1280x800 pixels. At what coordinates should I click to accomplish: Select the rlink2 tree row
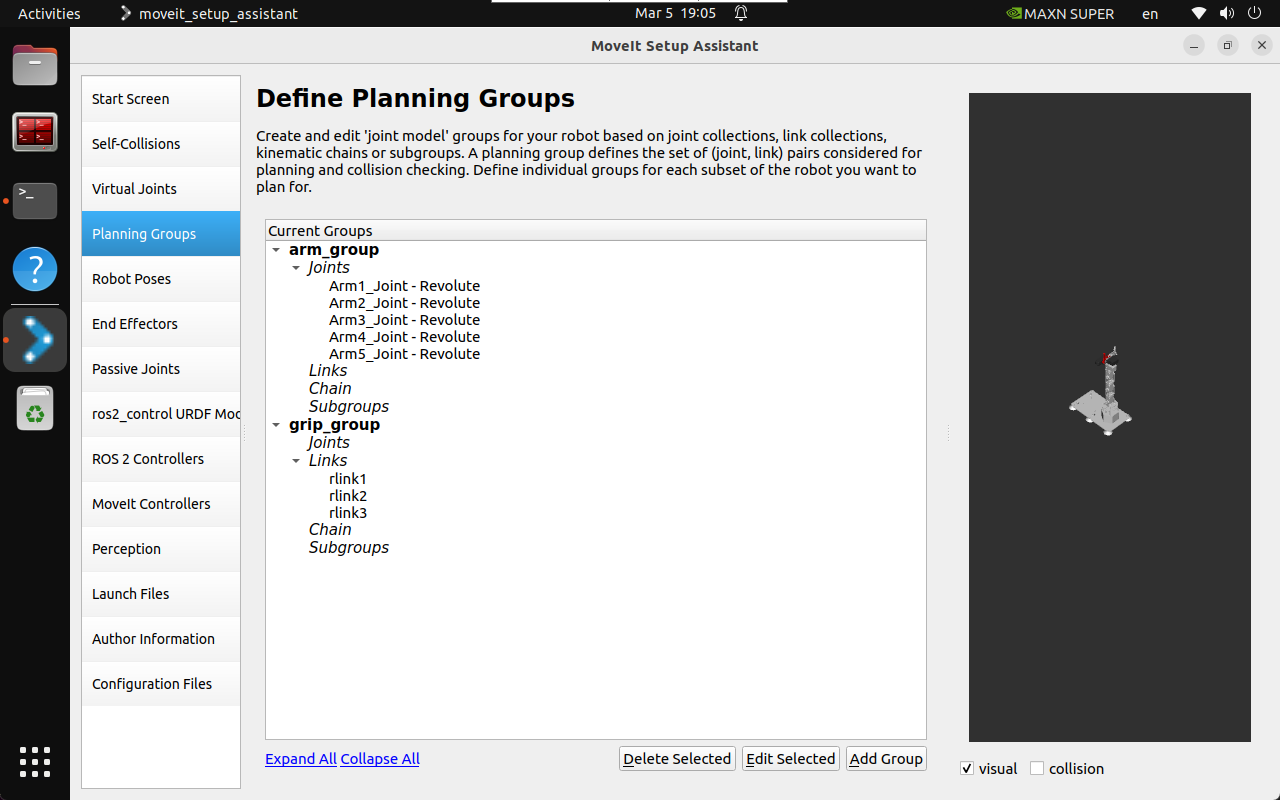pyautogui.click(x=348, y=496)
